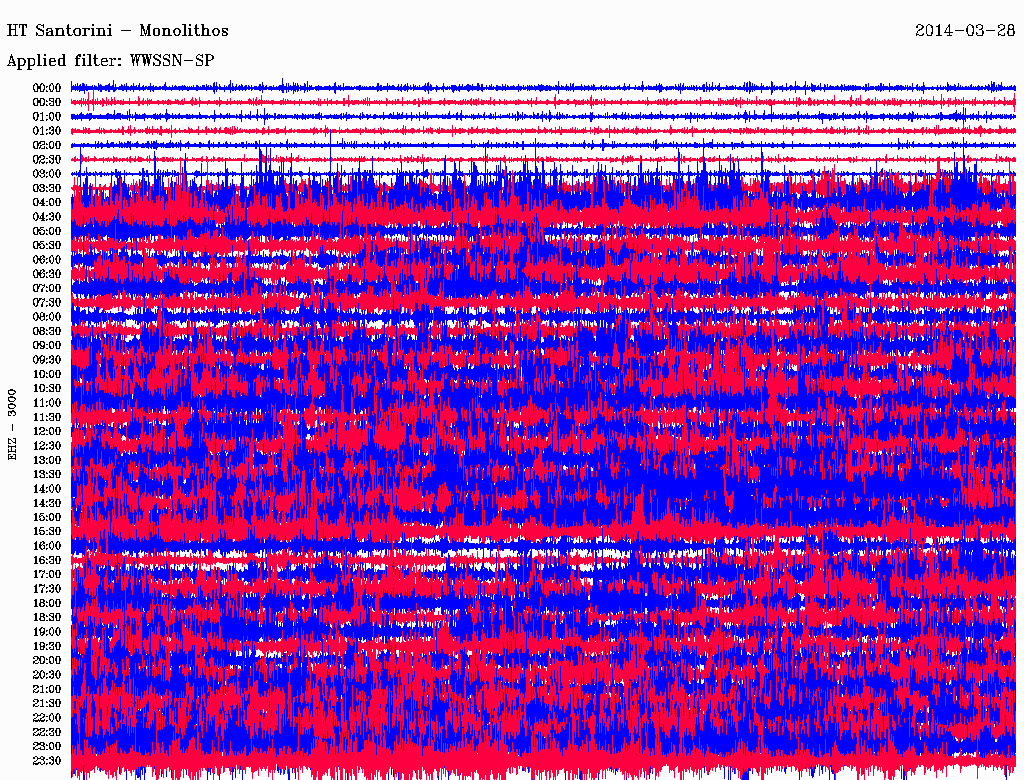Viewport: 1024px width, 780px height.
Task: Click the 23:00 time label
Action: [47, 747]
